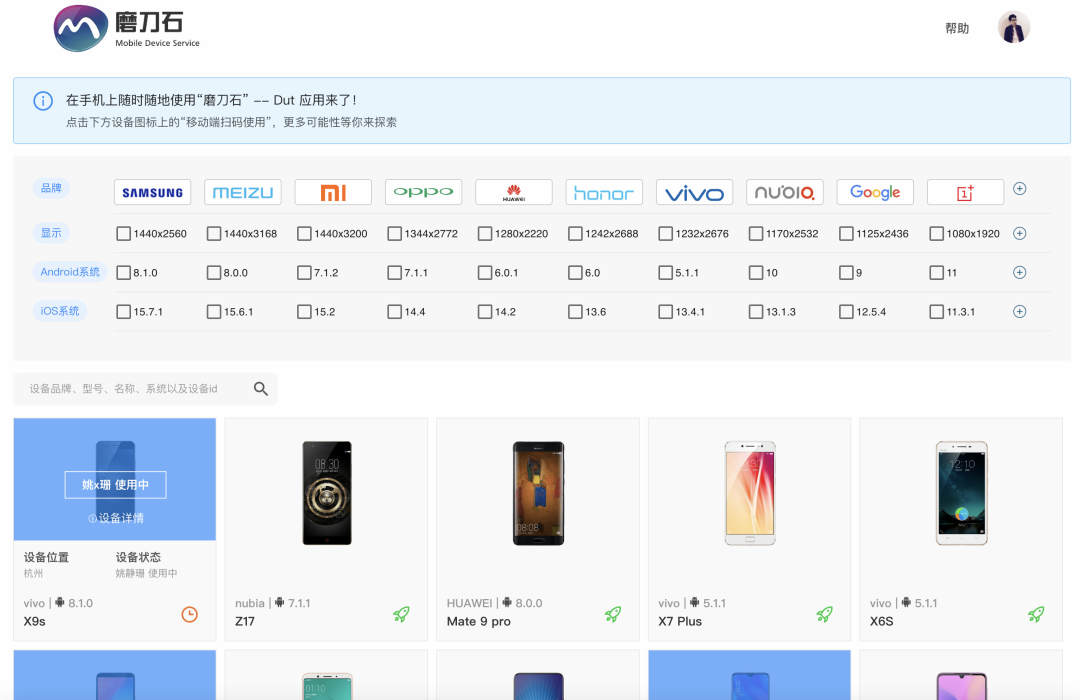Screen dimensions: 1080x700
Task: Expand more iOS versions
Action: click(x=1019, y=311)
